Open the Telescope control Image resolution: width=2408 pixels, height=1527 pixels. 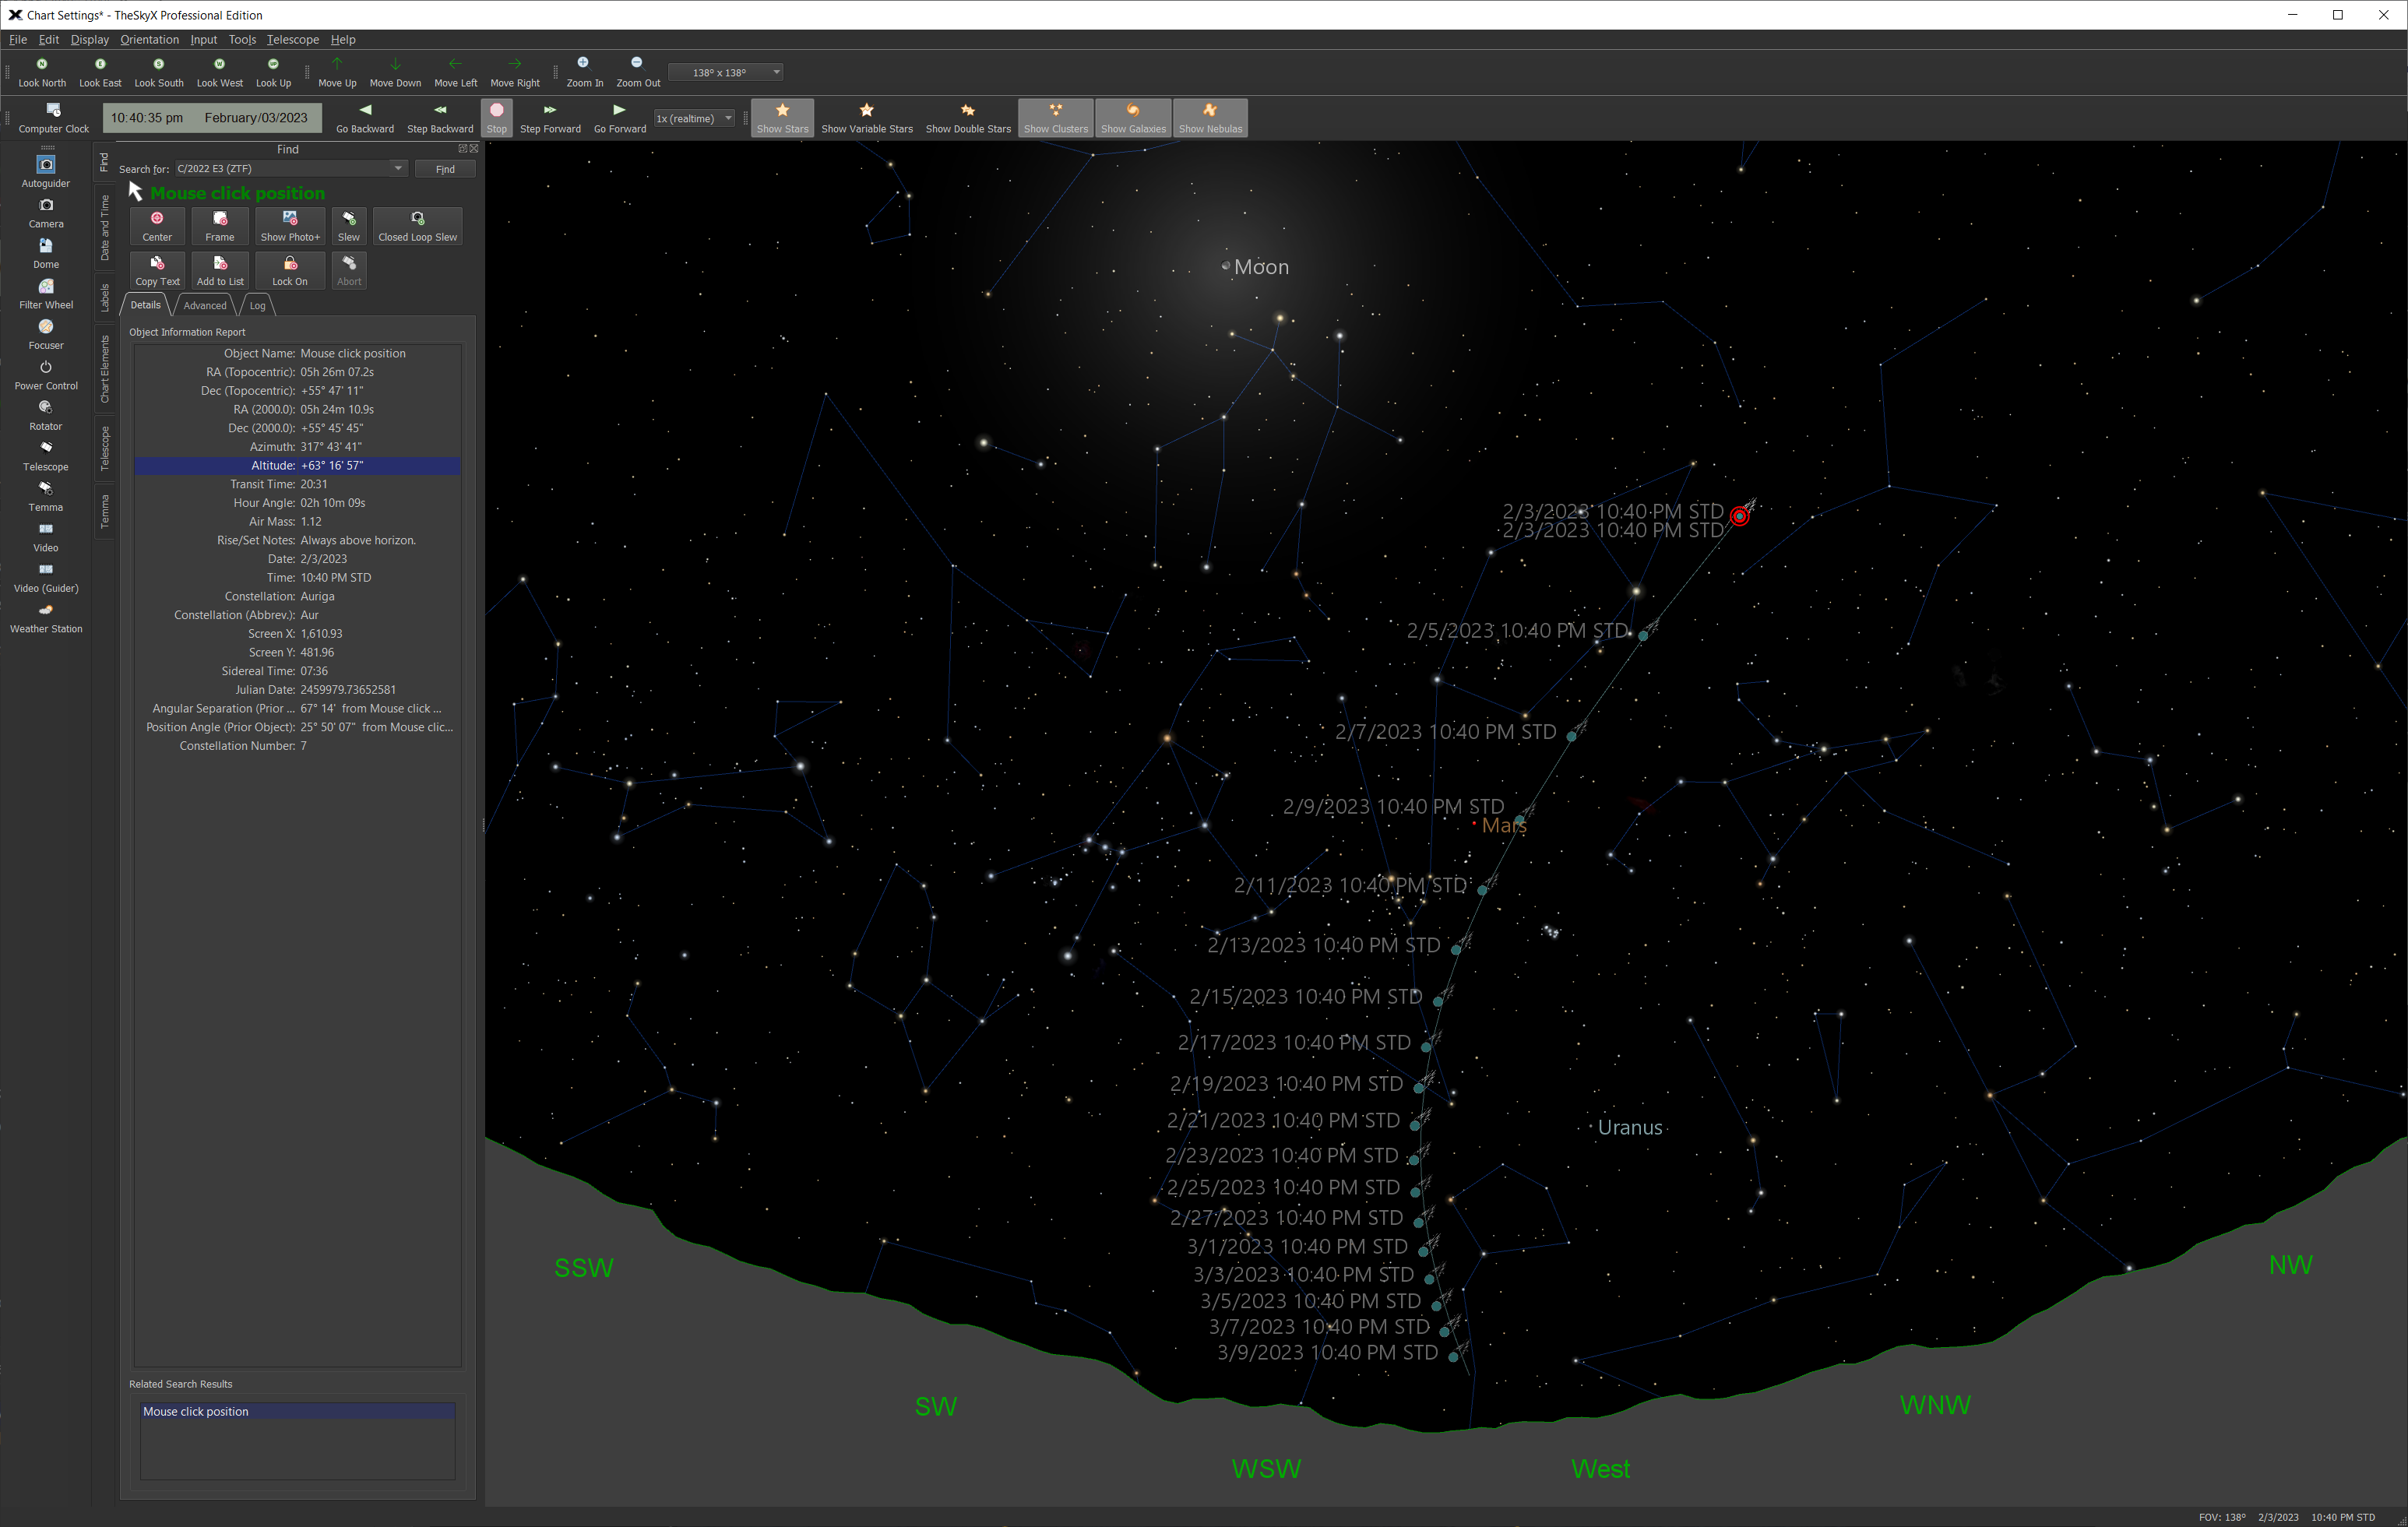click(x=46, y=455)
